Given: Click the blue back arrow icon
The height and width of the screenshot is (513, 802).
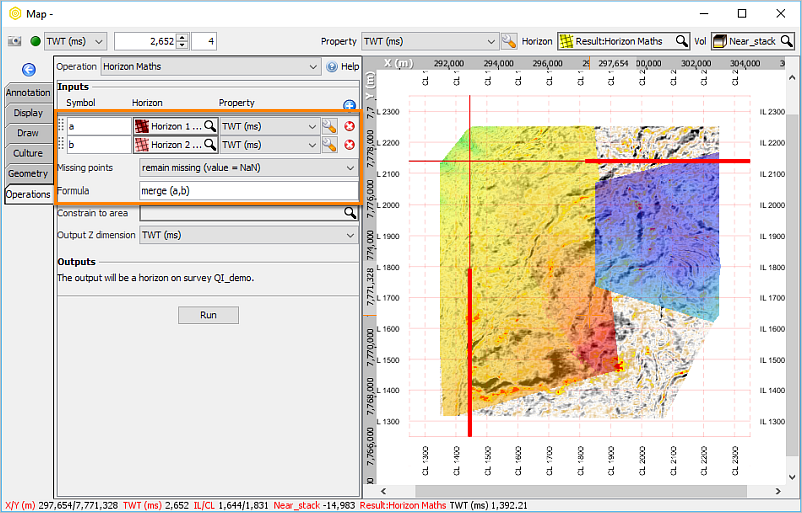Looking at the screenshot, I should click(29, 69).
